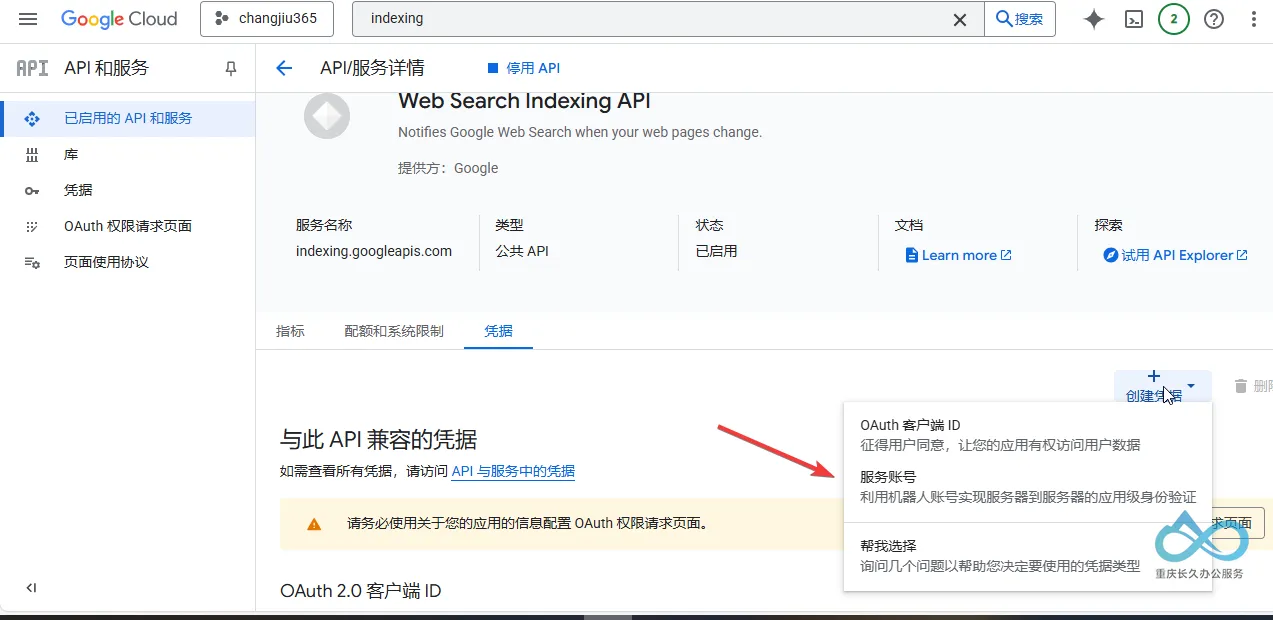1273x620 pixels.
Task: Click the 已启用 status value
Action: point(716,251)
